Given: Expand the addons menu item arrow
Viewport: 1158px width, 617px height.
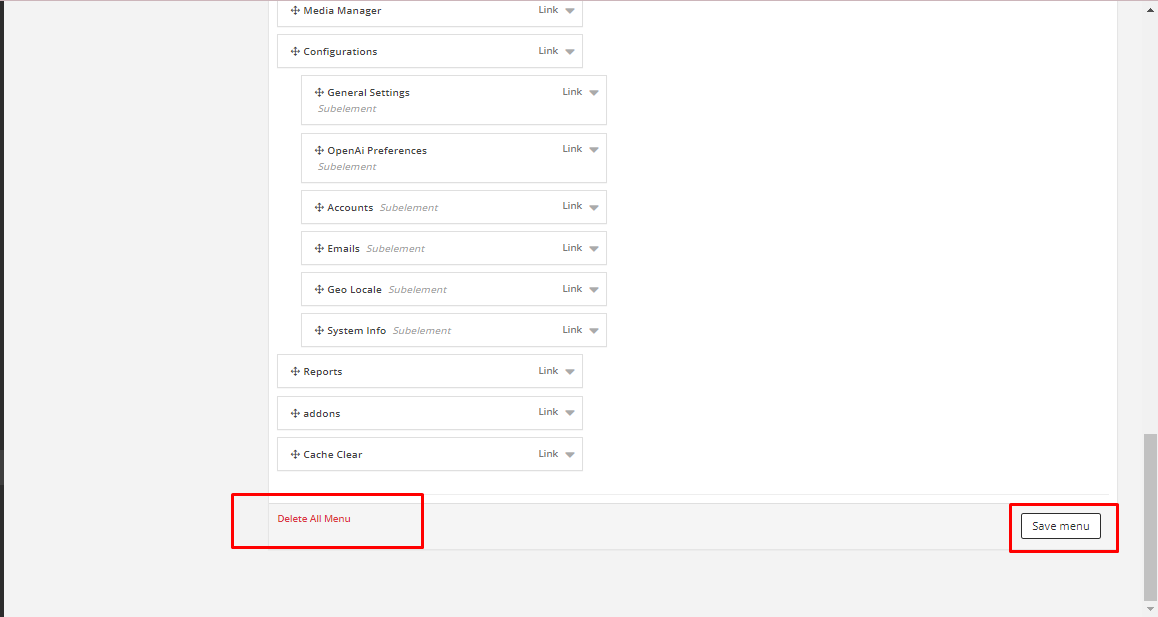Looking at the screenshot, I should [x=570, y=413].
